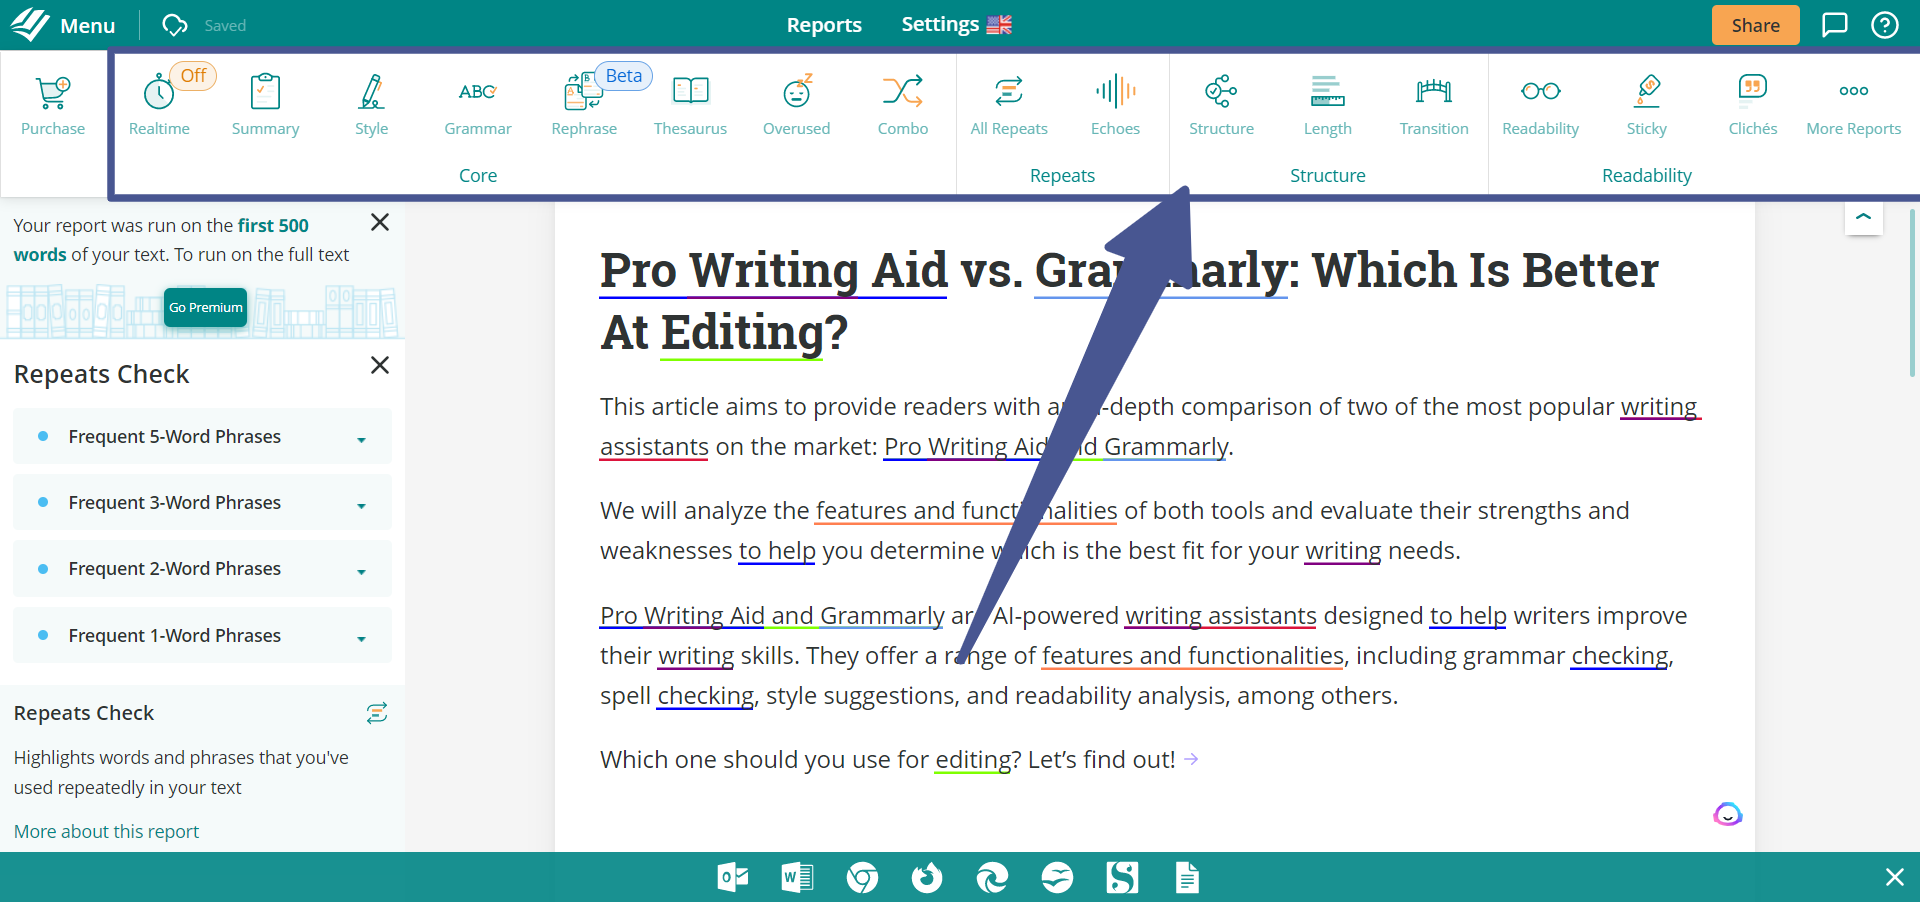Switch to the Reports tab

click(824, 25)
